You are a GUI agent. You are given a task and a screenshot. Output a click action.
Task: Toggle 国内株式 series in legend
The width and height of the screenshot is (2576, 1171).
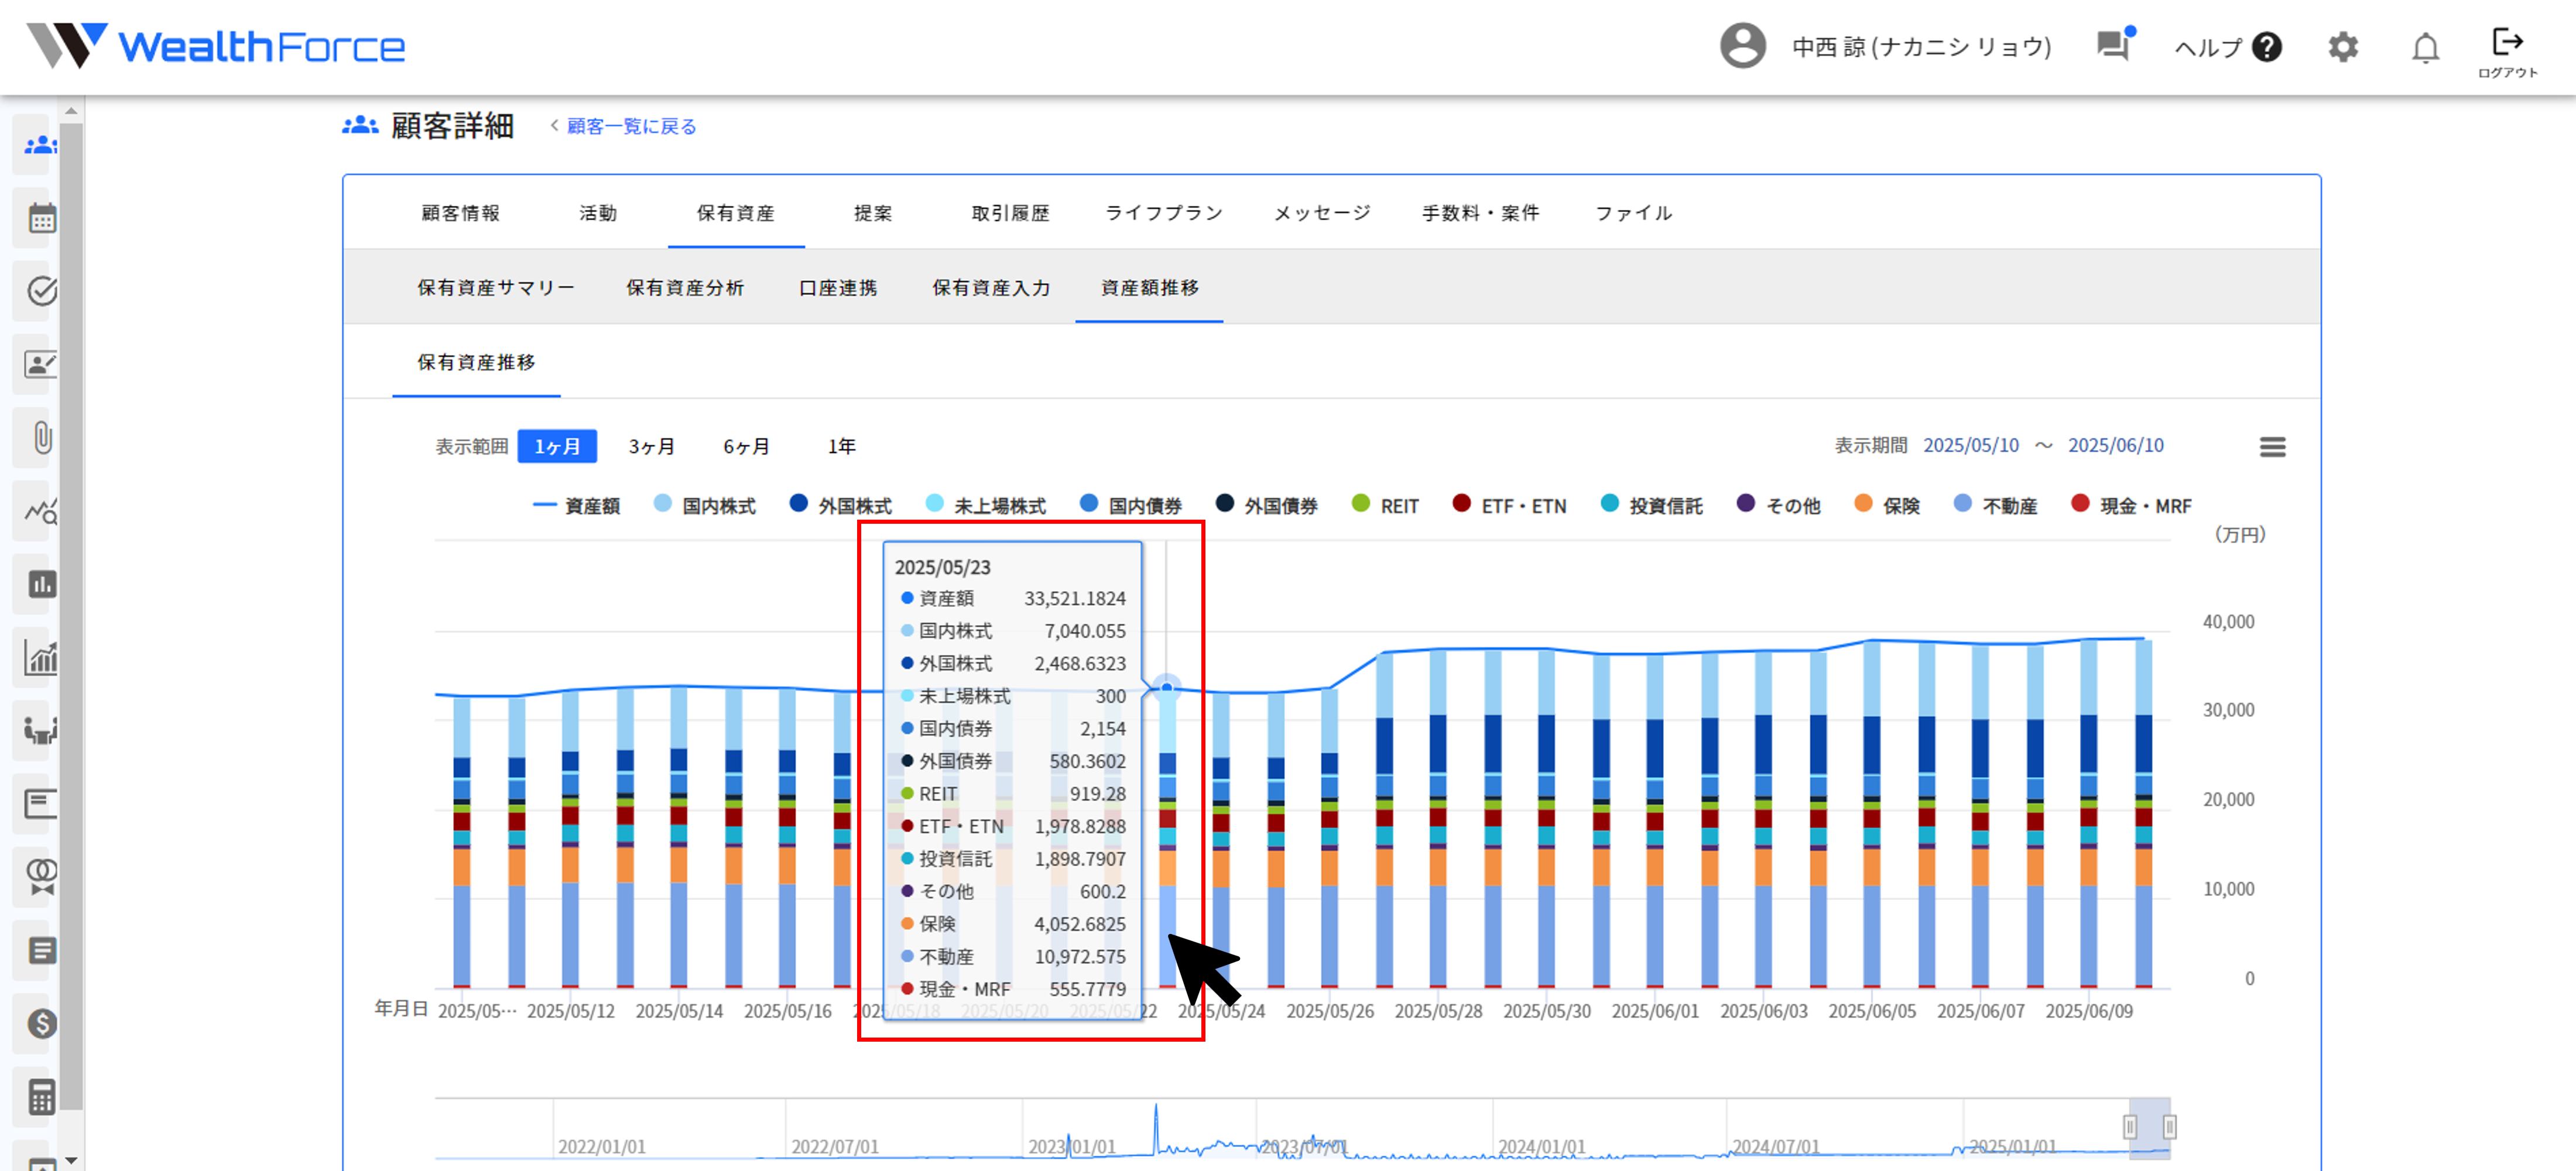705,506
